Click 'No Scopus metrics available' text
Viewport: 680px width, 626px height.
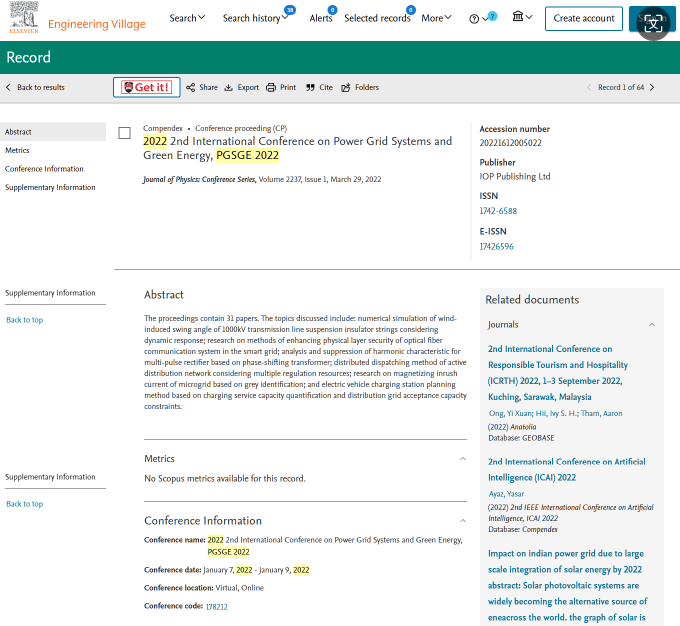pos(225,479)
